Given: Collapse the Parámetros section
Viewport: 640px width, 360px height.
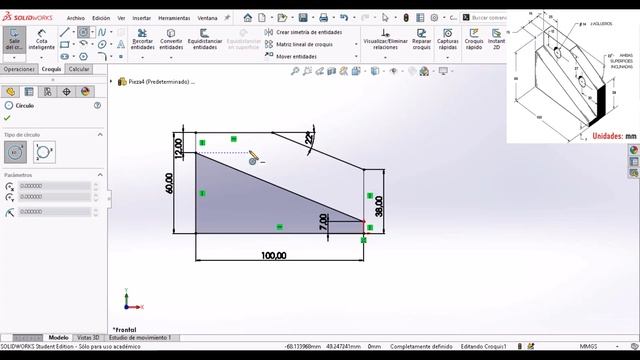Looking at the screenshot, I should 100,175.
